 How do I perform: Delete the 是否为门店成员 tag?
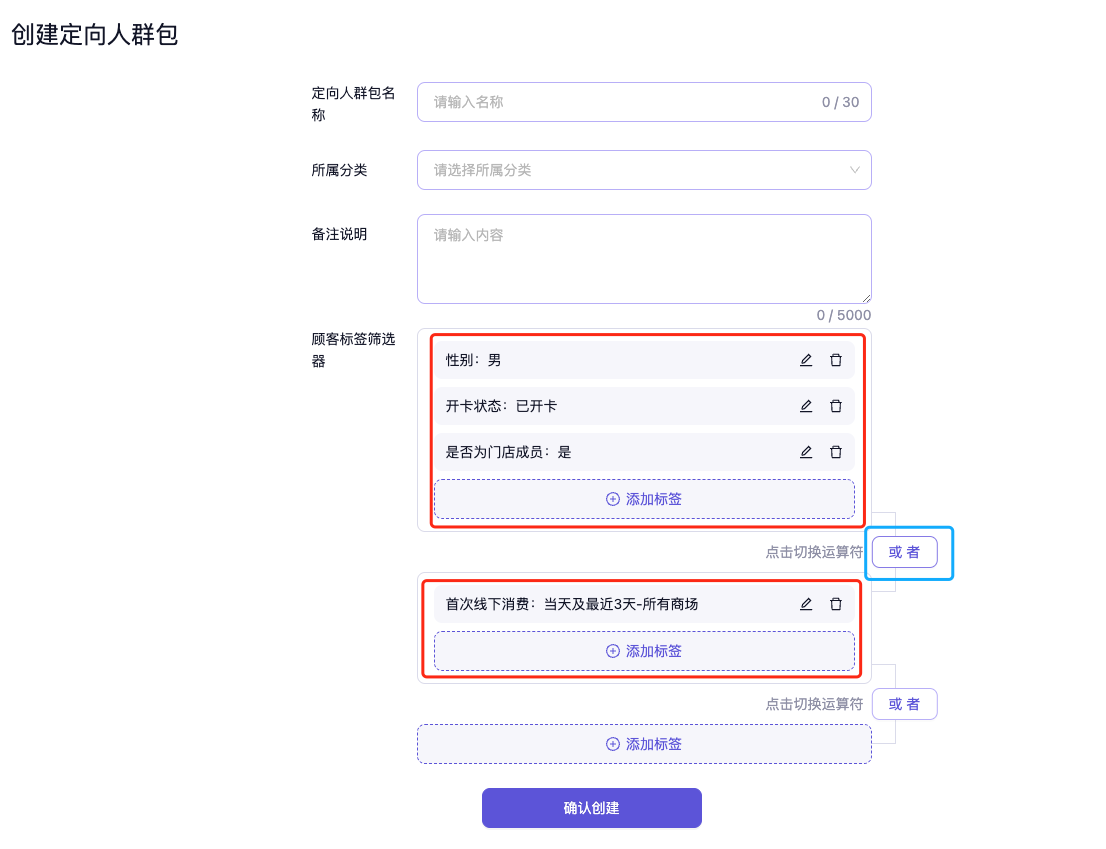(x=836, y=452)
